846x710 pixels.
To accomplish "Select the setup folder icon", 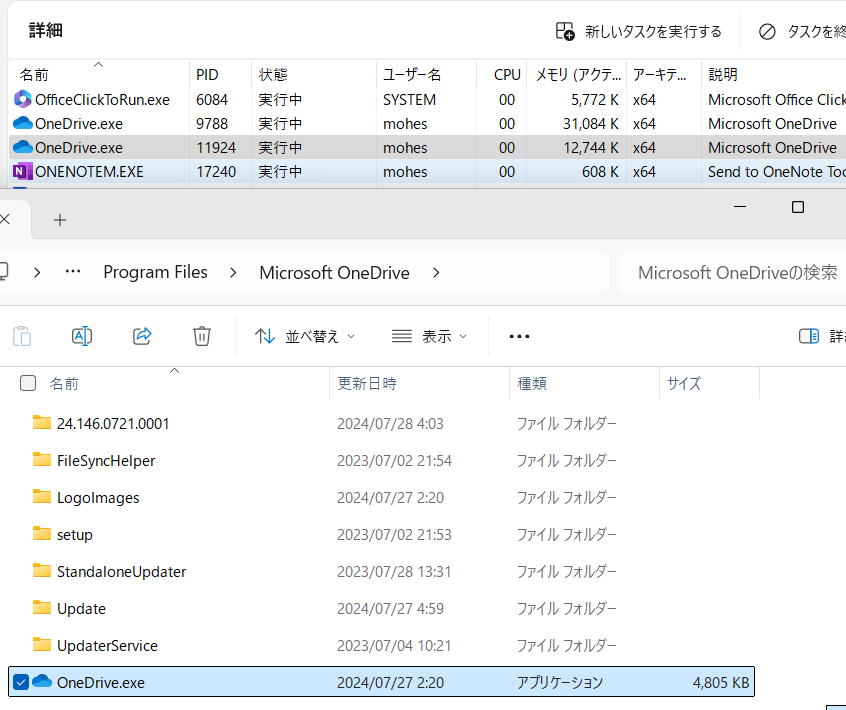I will (x=42, y=534).
